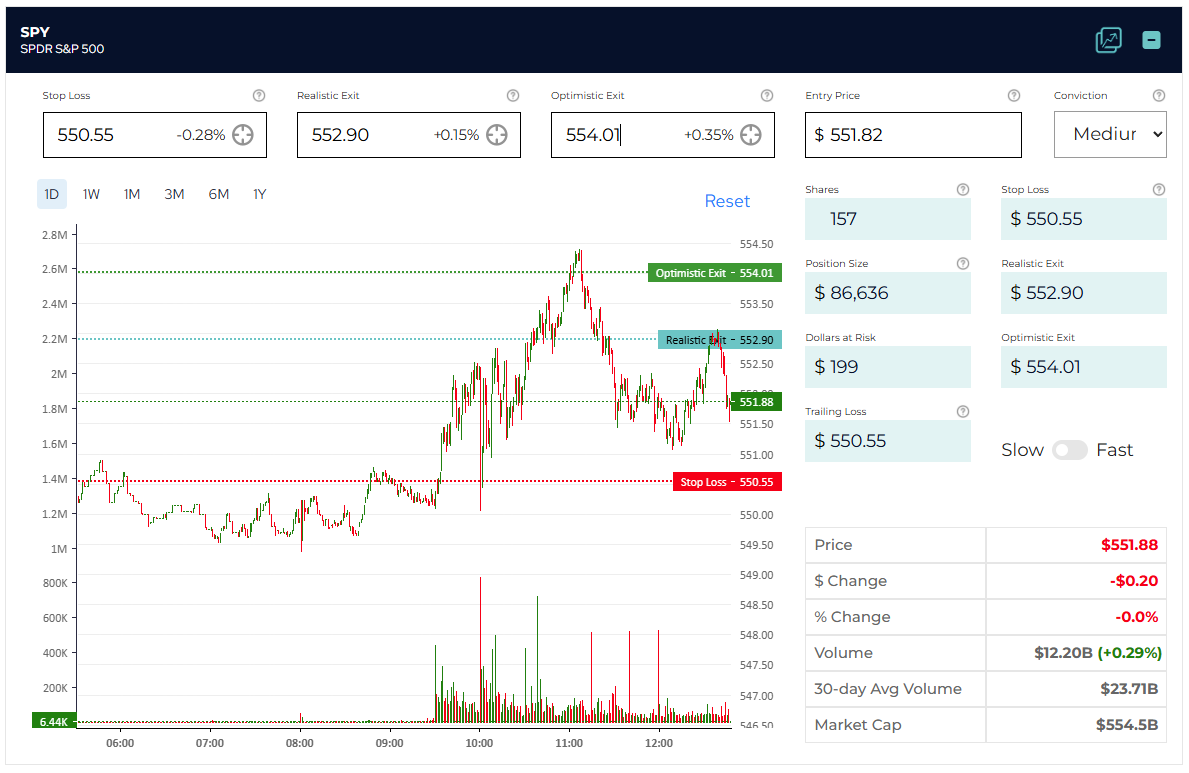Click the Reset chart link
Image resolution: width=1189 pixels, height=773 pixels.
point(727,201)
